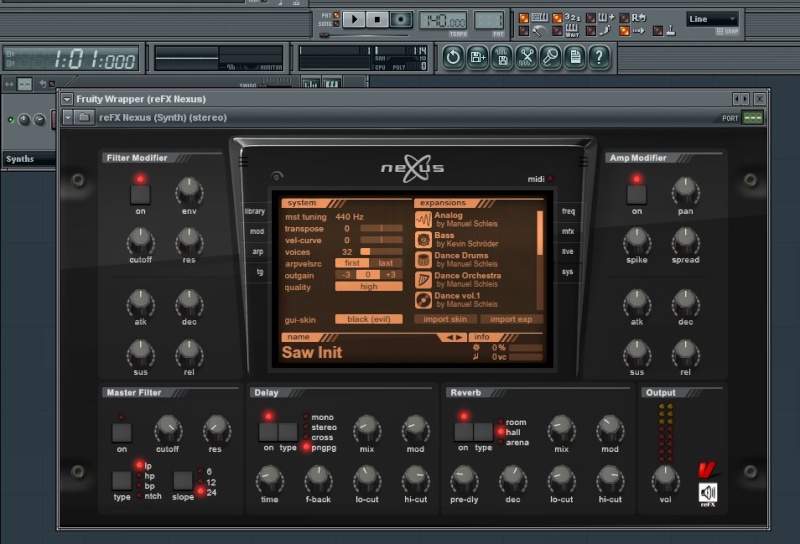Image resolution: width=800 pixels, height=544 pixels.
Task: Click the speaker reFX logo icon
Action: [708, 493]
